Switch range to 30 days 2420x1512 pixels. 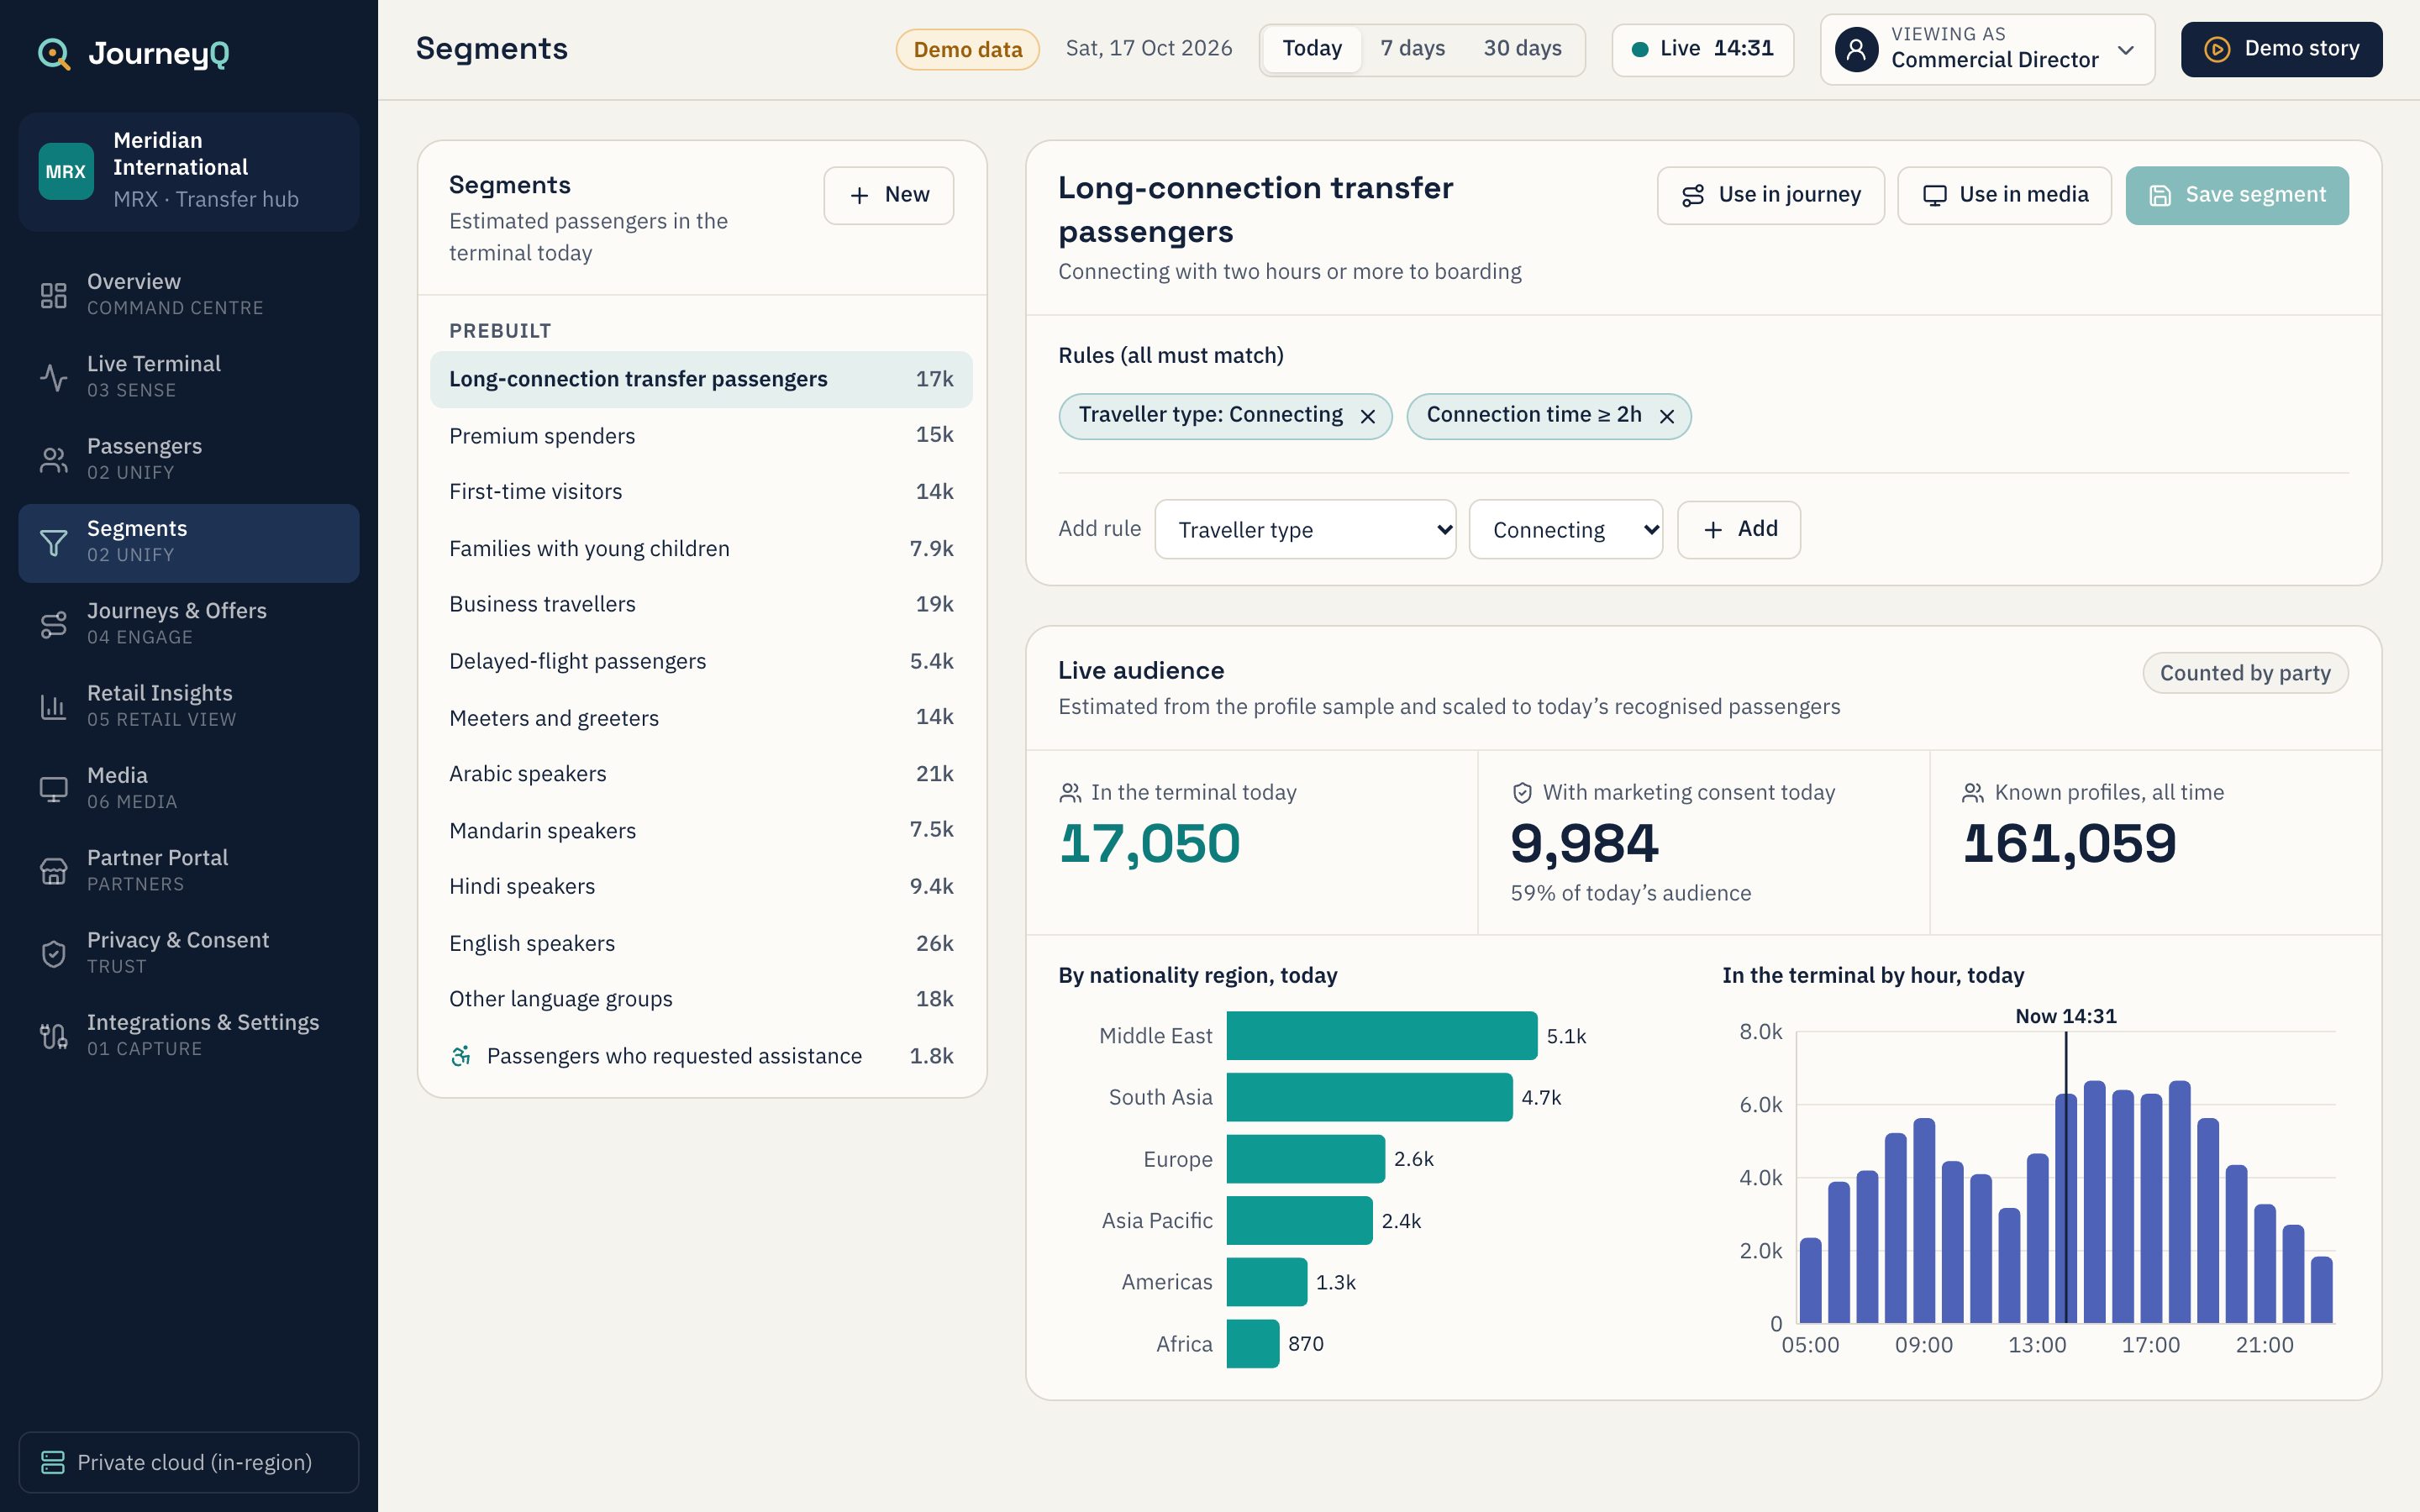point(1522,49)
